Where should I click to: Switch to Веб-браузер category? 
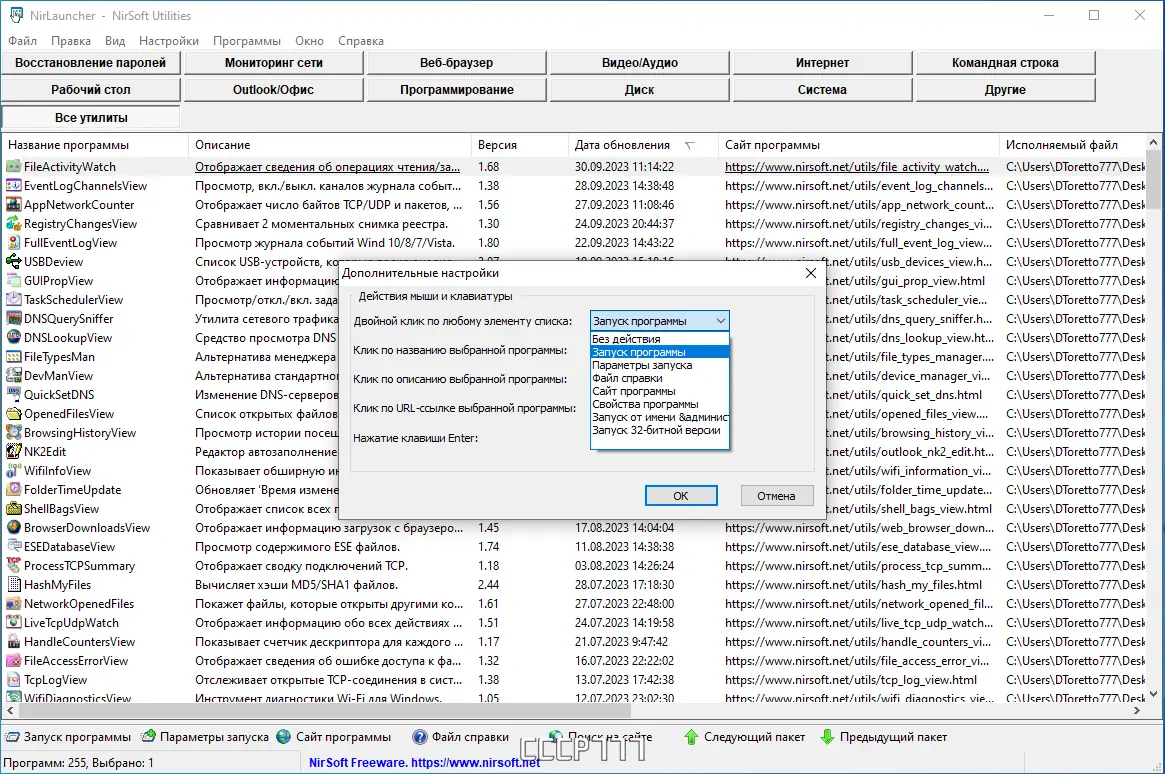456,62
